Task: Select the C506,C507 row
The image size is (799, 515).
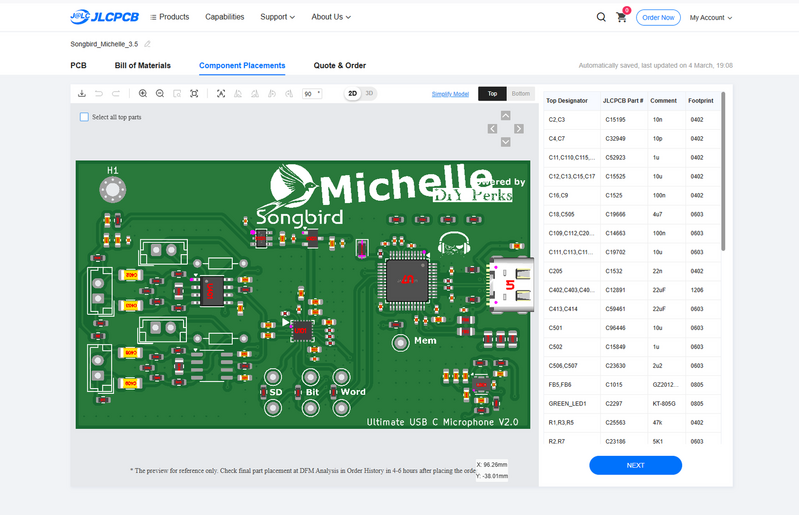Action: tap(632, 366)
